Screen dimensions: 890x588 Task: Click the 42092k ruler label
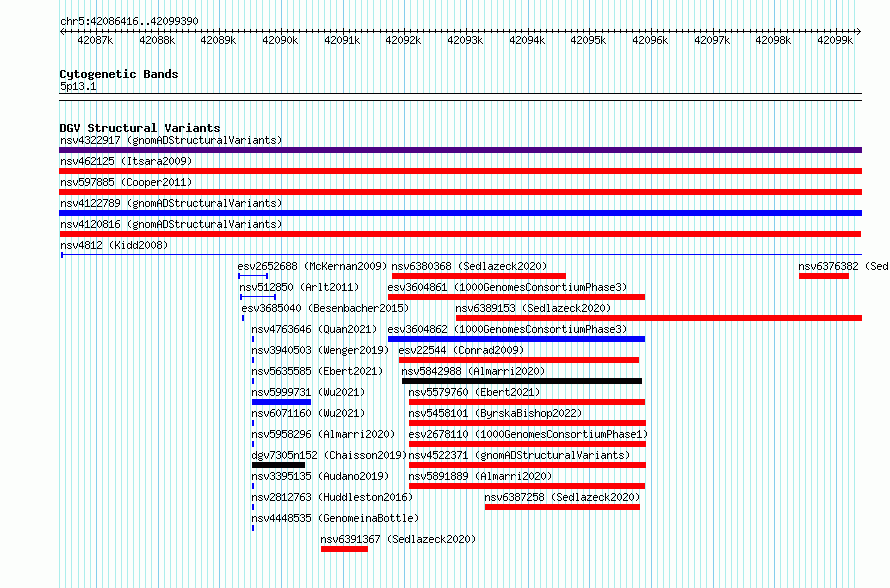click(x=403, y=40)
